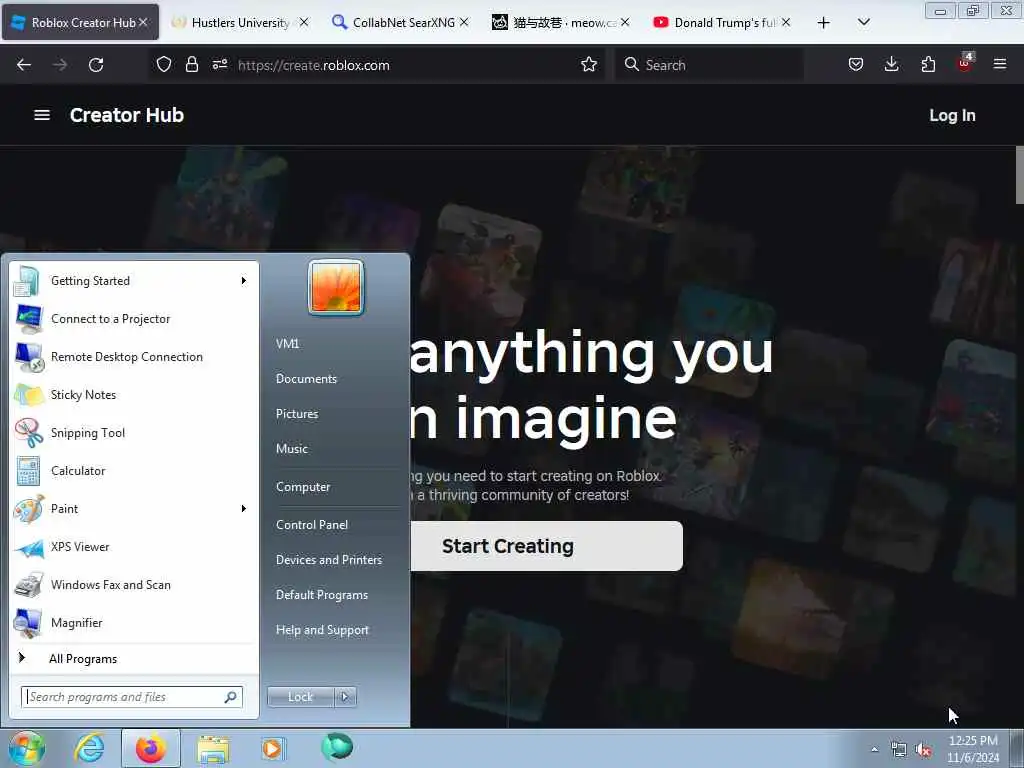Click the Windows Start orb
This screenshot has height=768, width=1024.
pos(27,749)
